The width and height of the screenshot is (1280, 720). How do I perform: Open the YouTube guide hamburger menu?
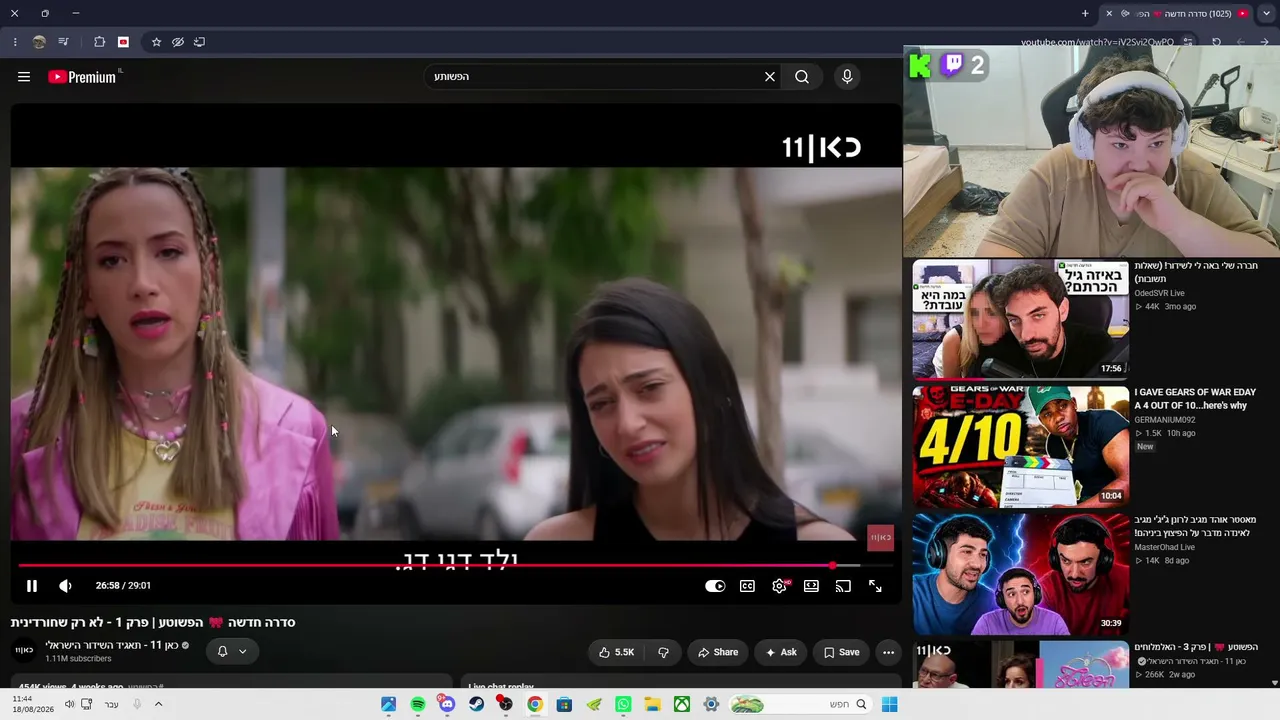pyautogui.click(x=24, y=77)
